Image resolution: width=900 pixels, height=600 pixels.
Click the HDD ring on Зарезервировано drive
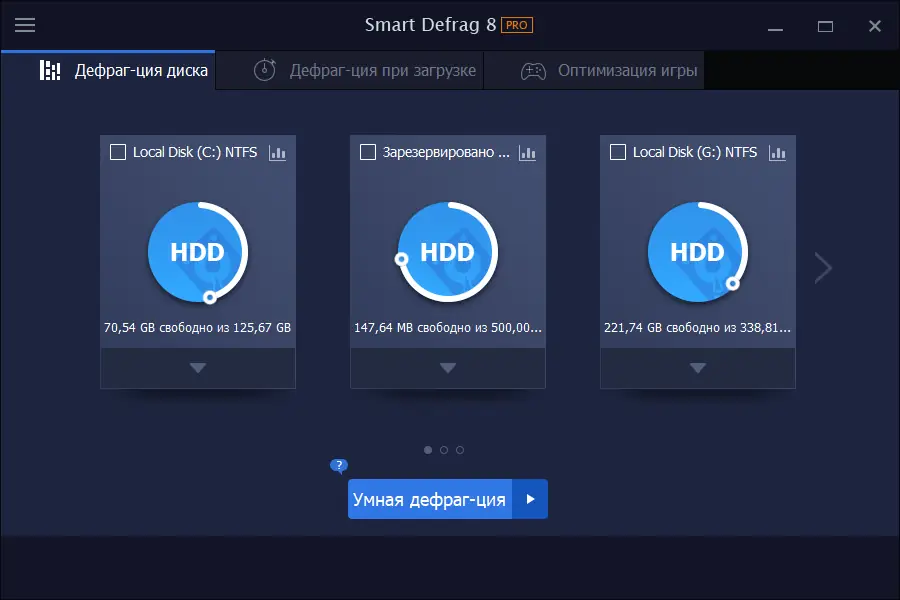pyautogui.click(x=447, y=252)
